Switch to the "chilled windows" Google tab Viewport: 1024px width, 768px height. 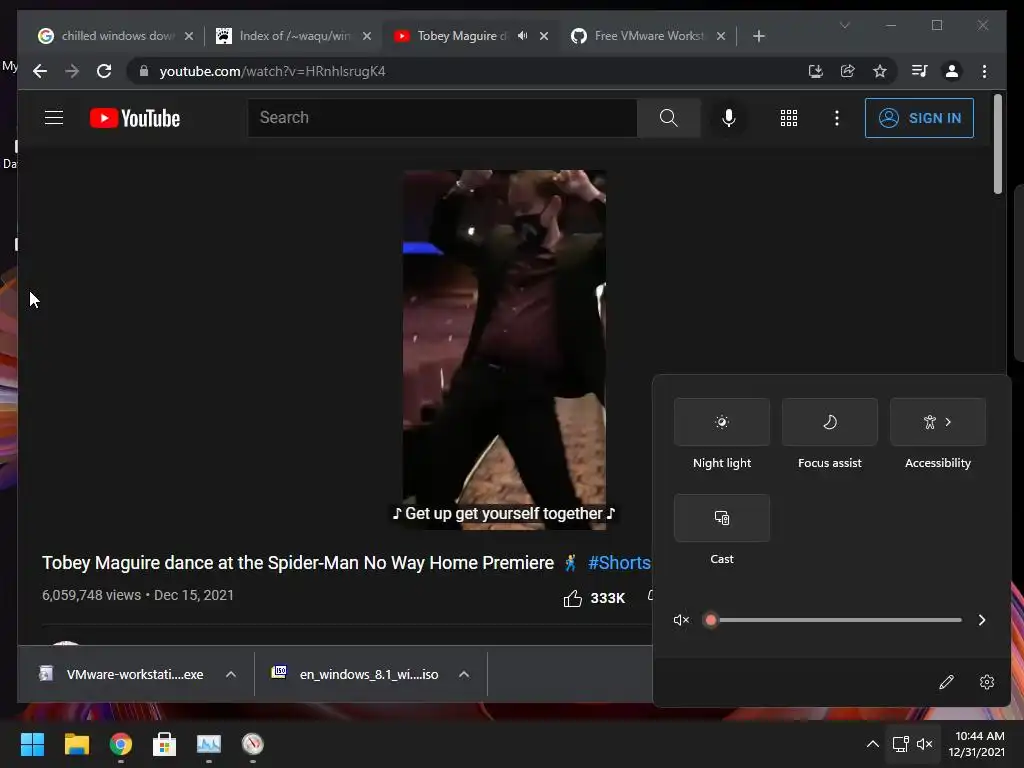click(116, 36)
